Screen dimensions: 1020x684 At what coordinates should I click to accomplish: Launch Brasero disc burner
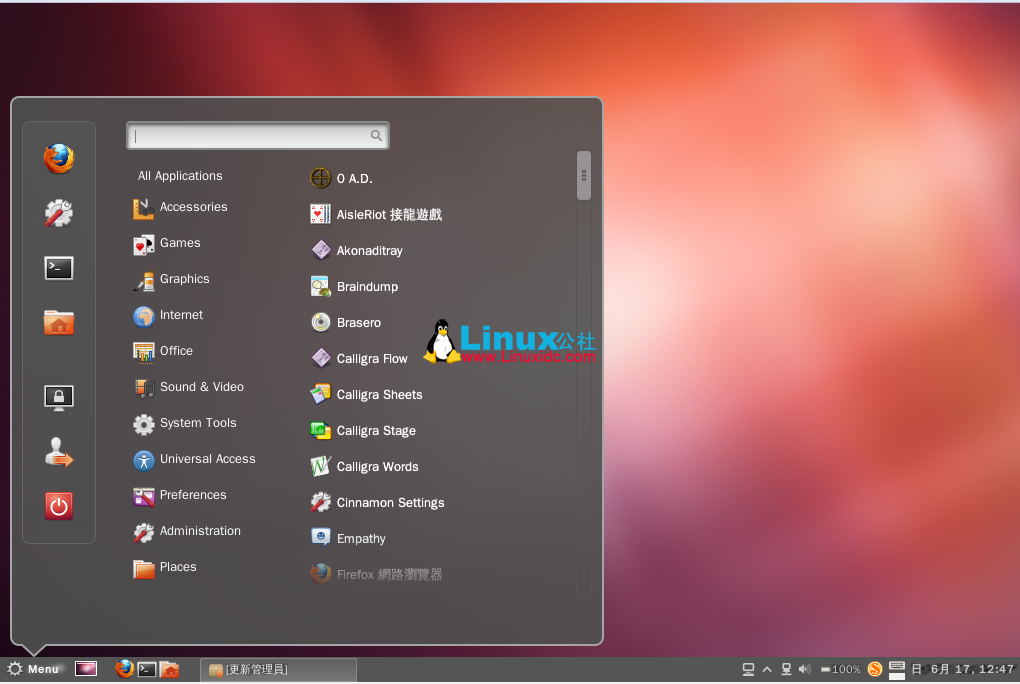(345, 323)
